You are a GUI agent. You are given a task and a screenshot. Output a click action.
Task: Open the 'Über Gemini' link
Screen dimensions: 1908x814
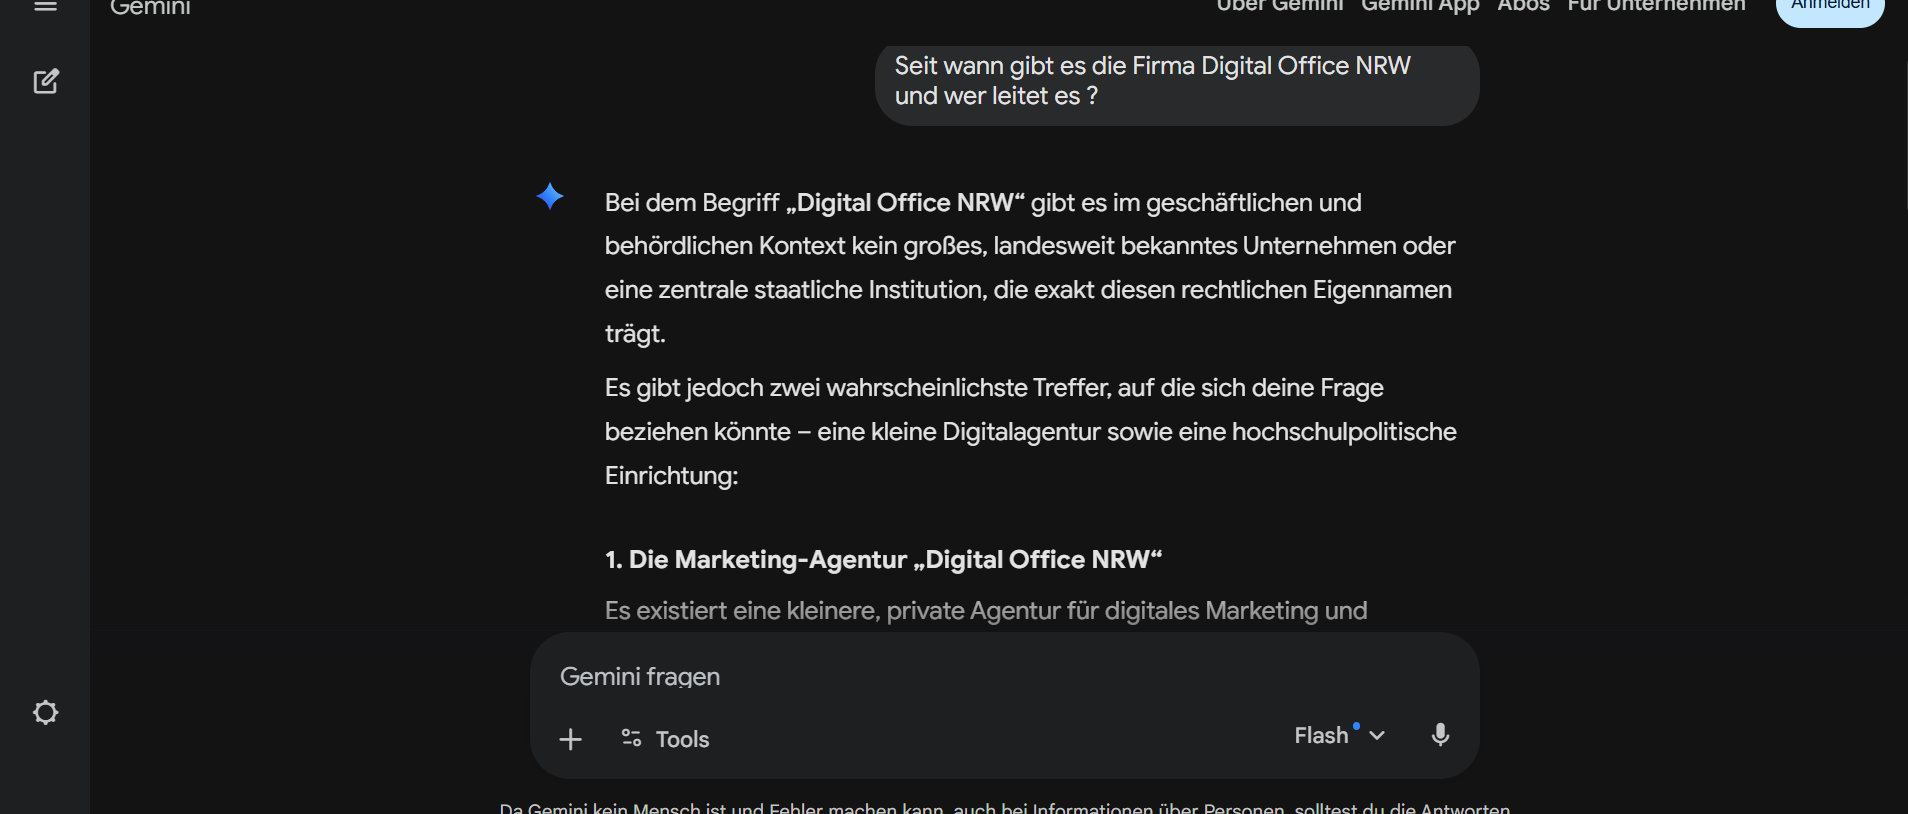click(x=1280, y=5)
